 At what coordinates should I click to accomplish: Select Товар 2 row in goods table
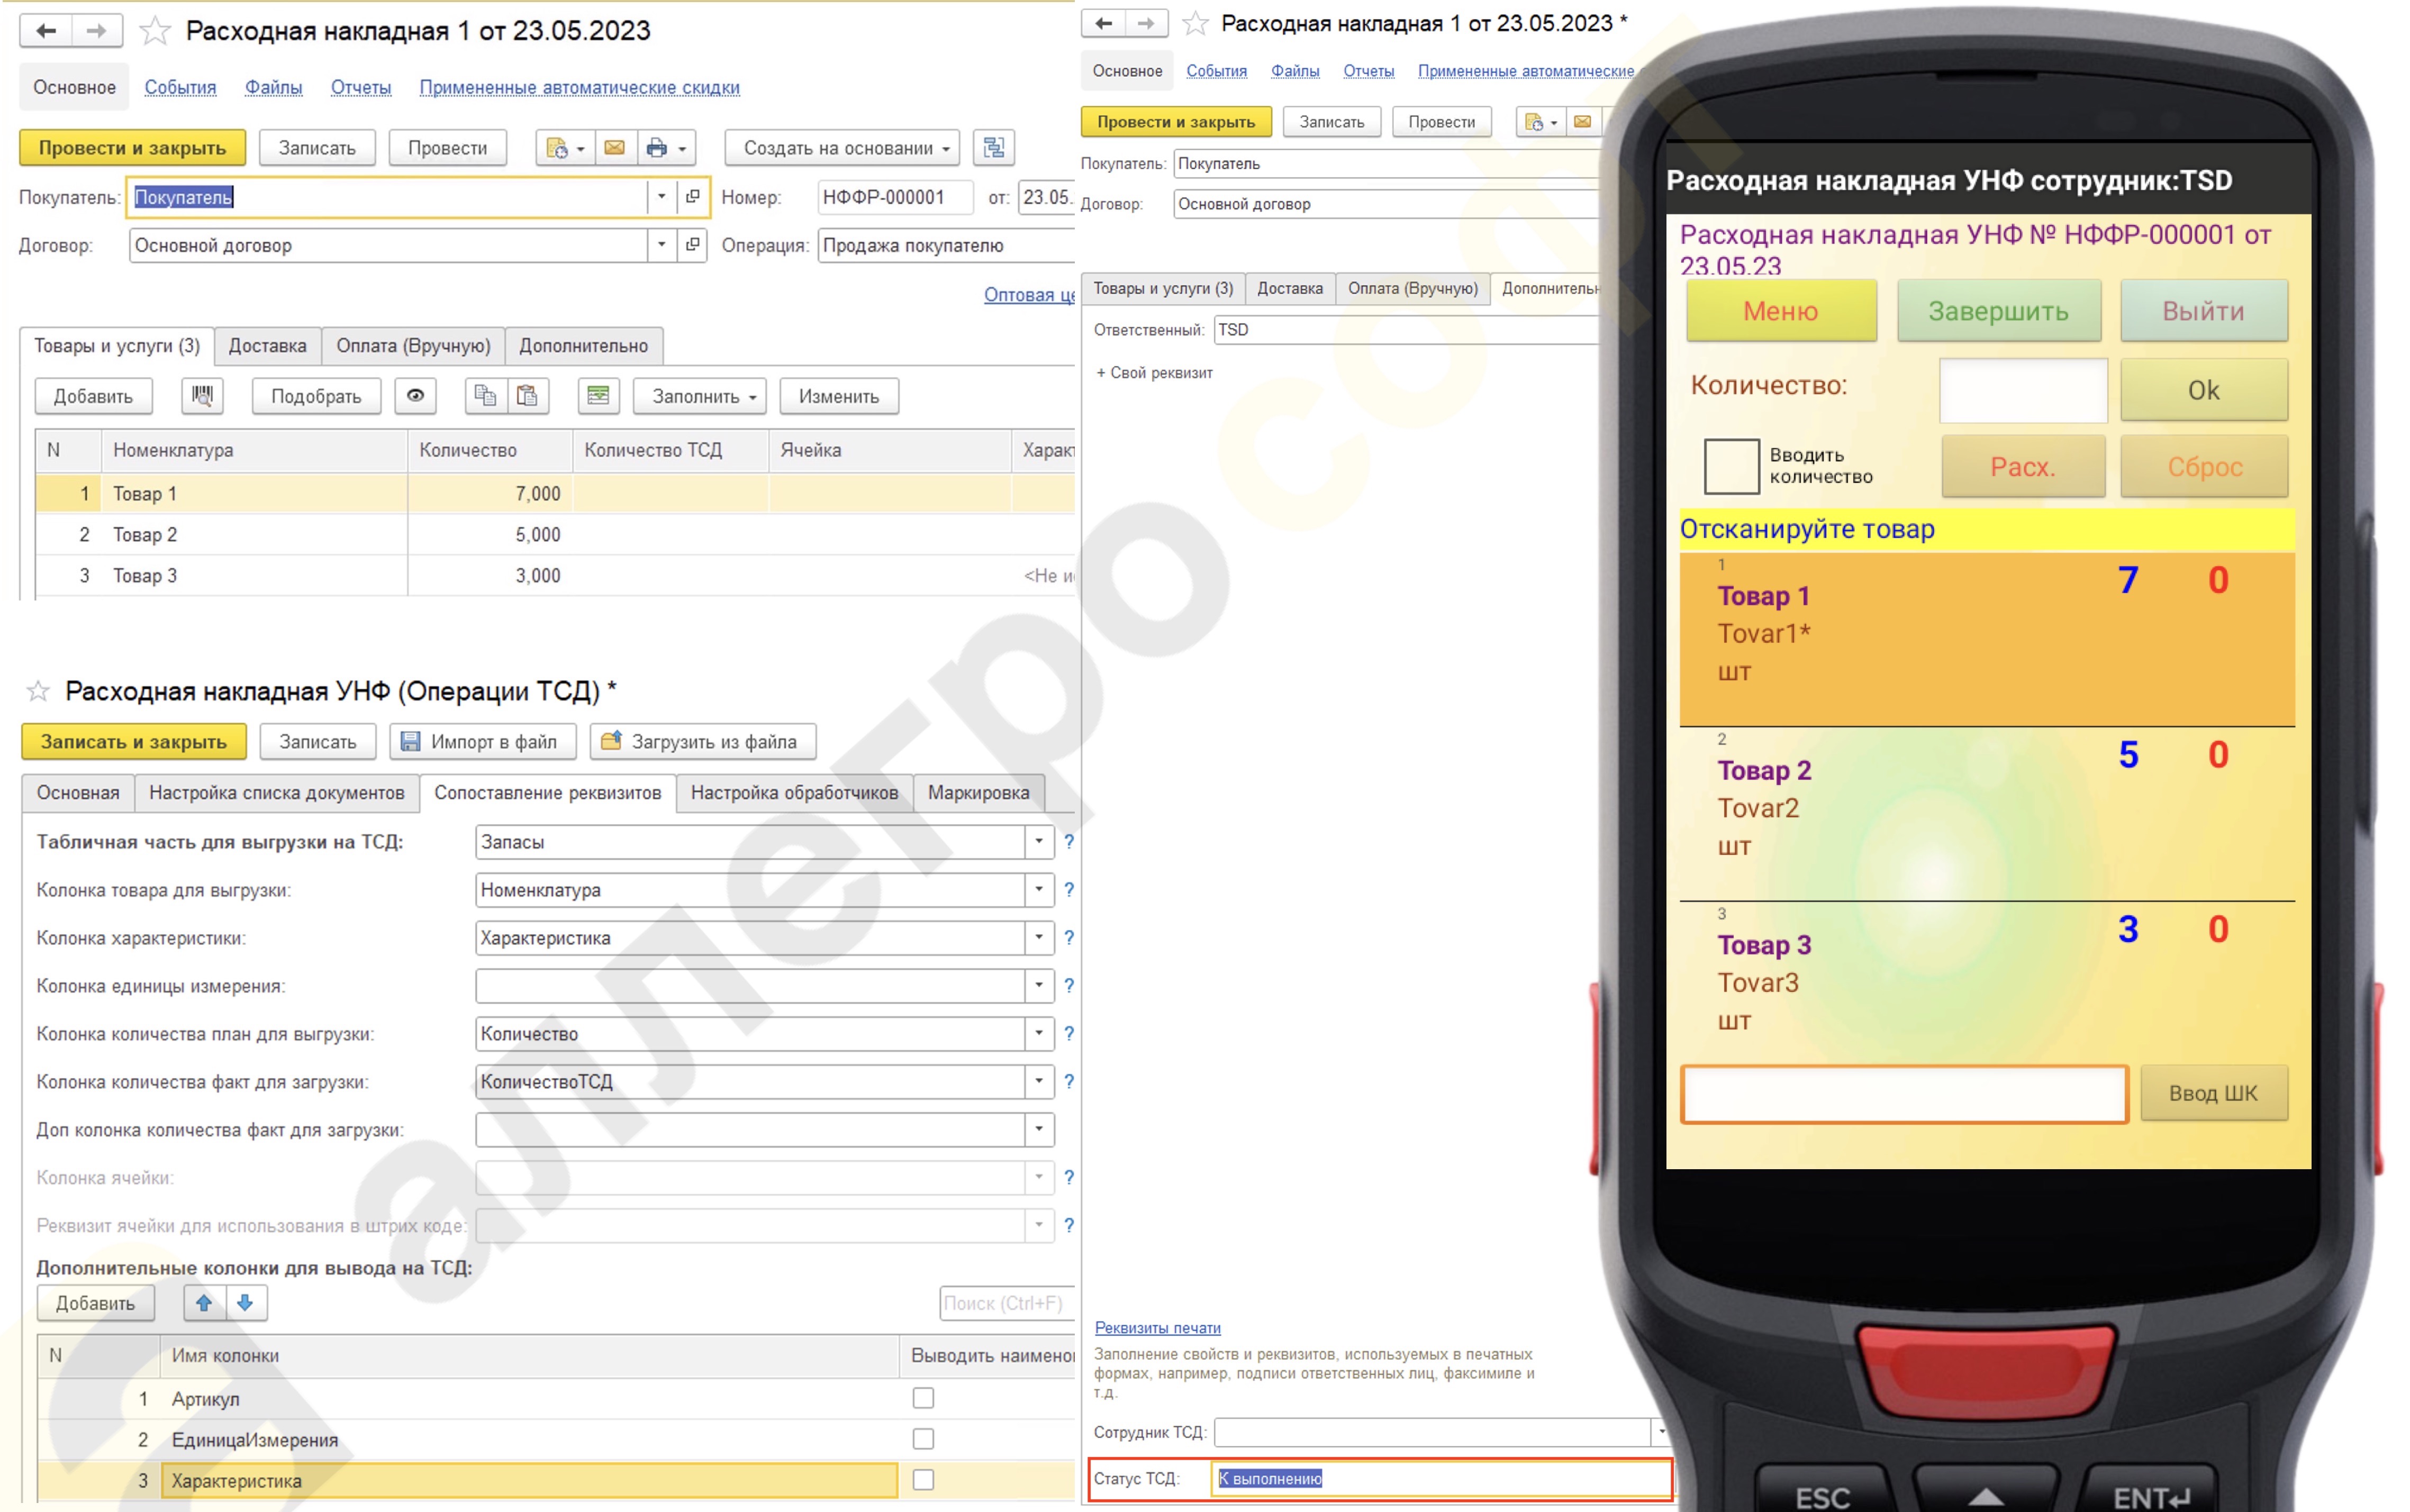click(x=555, y=535)
